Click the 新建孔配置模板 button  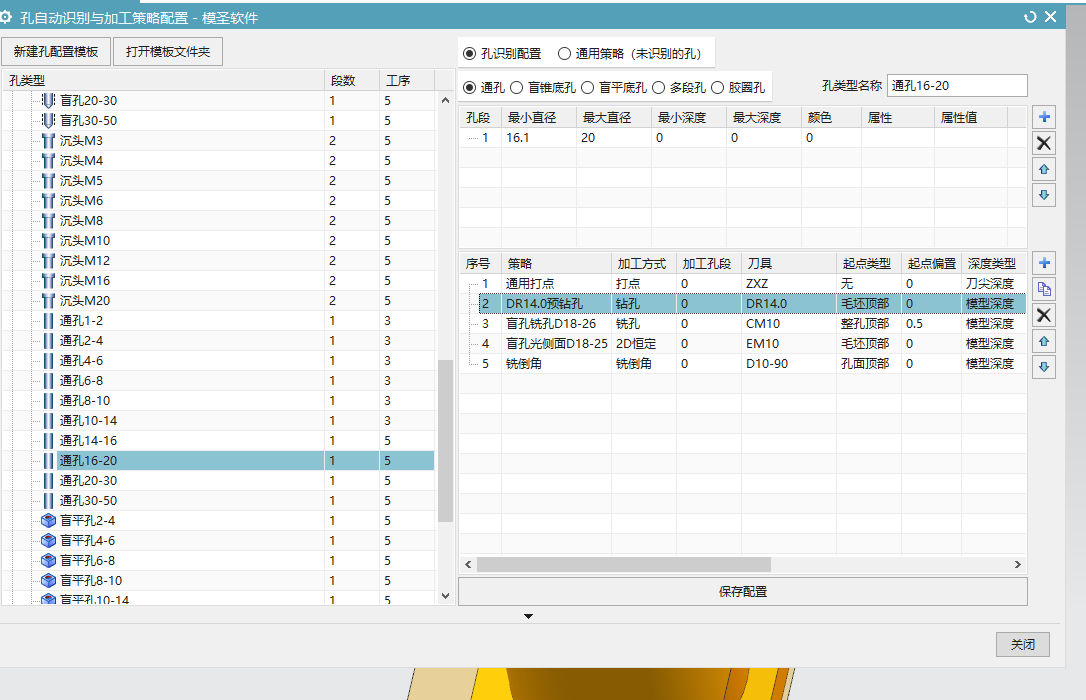coord(56,52)
